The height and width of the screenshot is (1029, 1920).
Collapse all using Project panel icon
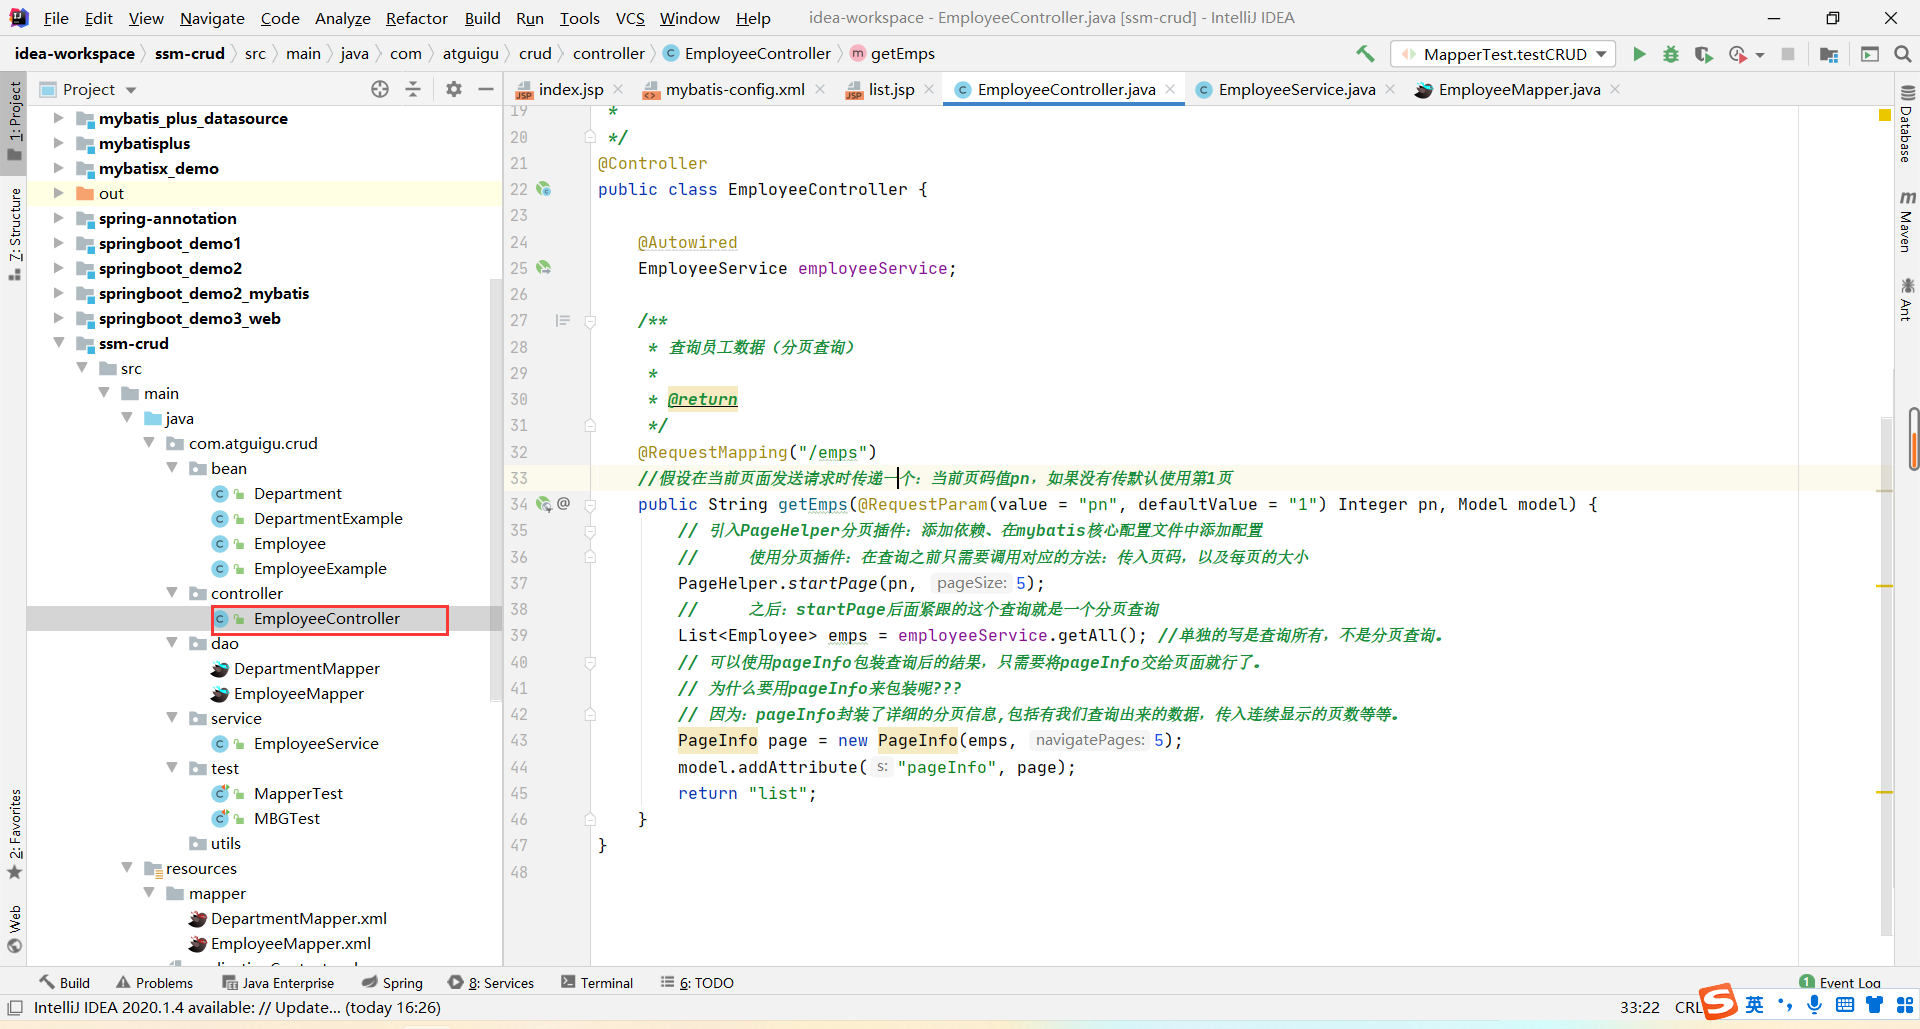[x=413, y=89]
